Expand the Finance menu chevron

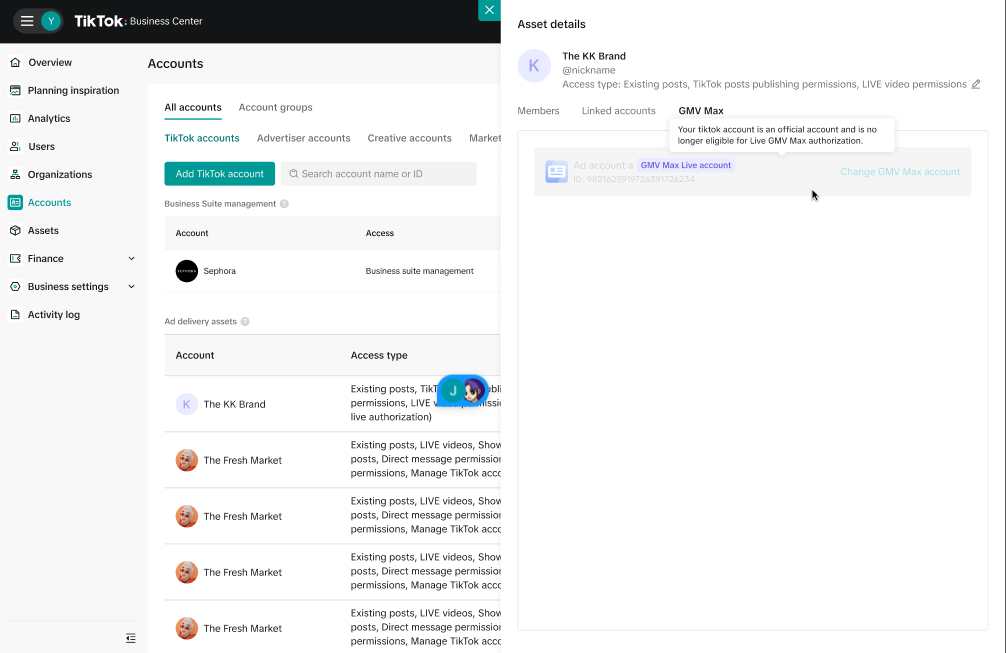(132, 259)
